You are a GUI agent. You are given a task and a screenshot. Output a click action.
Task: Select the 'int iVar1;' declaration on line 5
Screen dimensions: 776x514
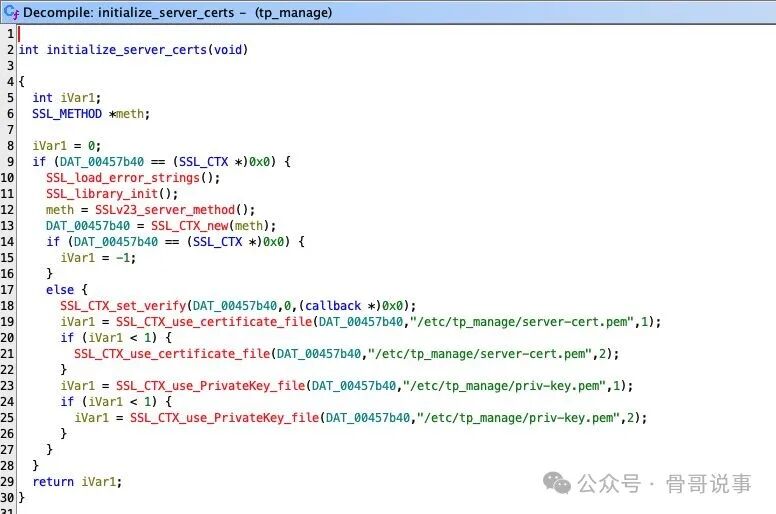[x=67, y=98]
